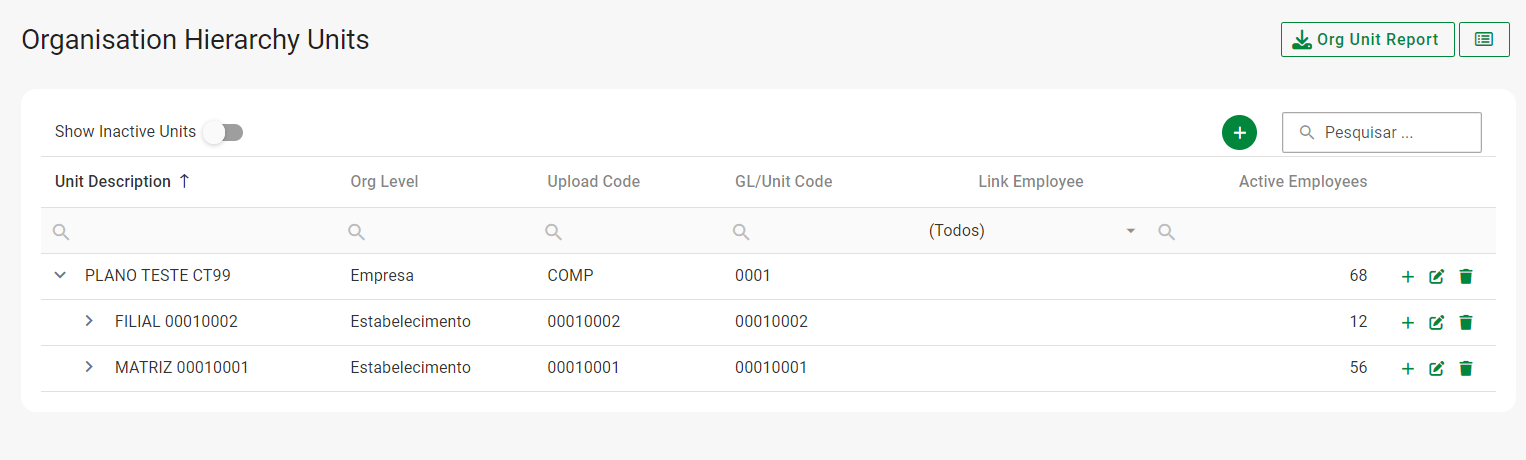The height and width of the screenshot is (460, 1526).
Task: Sort by Org Level column header
Action: [x=384, y=182]
